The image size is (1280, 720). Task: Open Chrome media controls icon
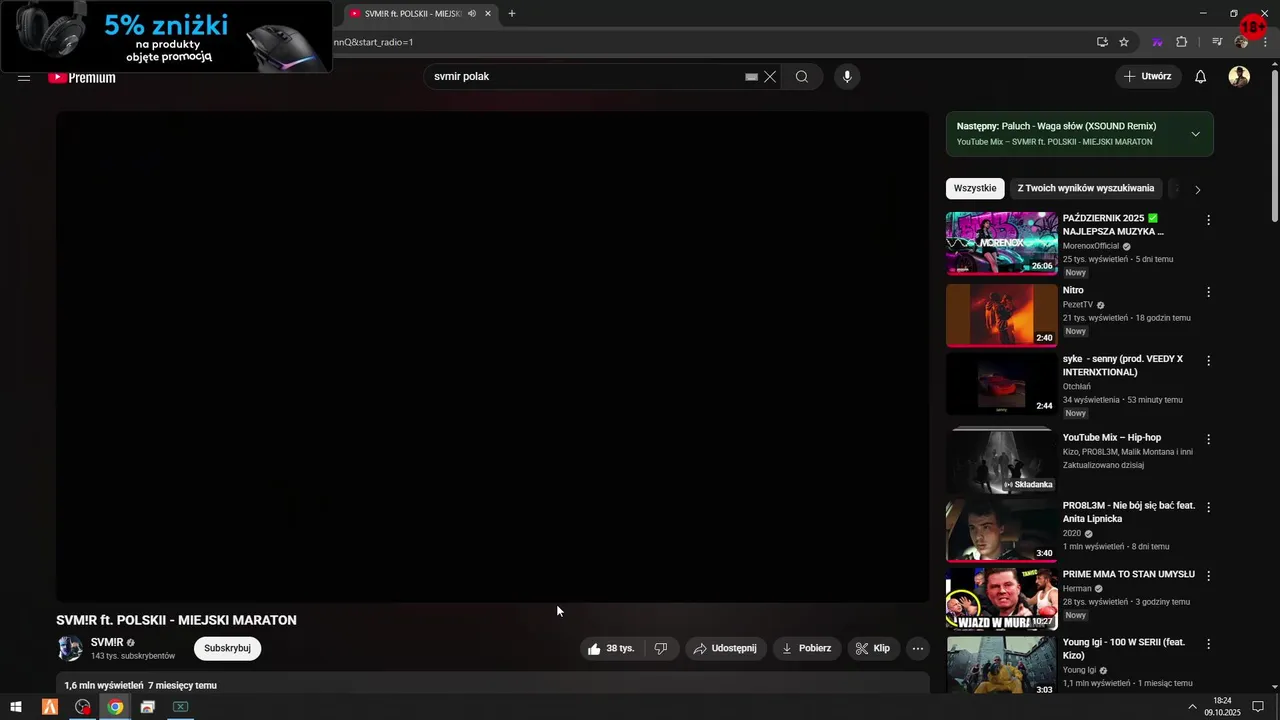[x=1217, y=42]
